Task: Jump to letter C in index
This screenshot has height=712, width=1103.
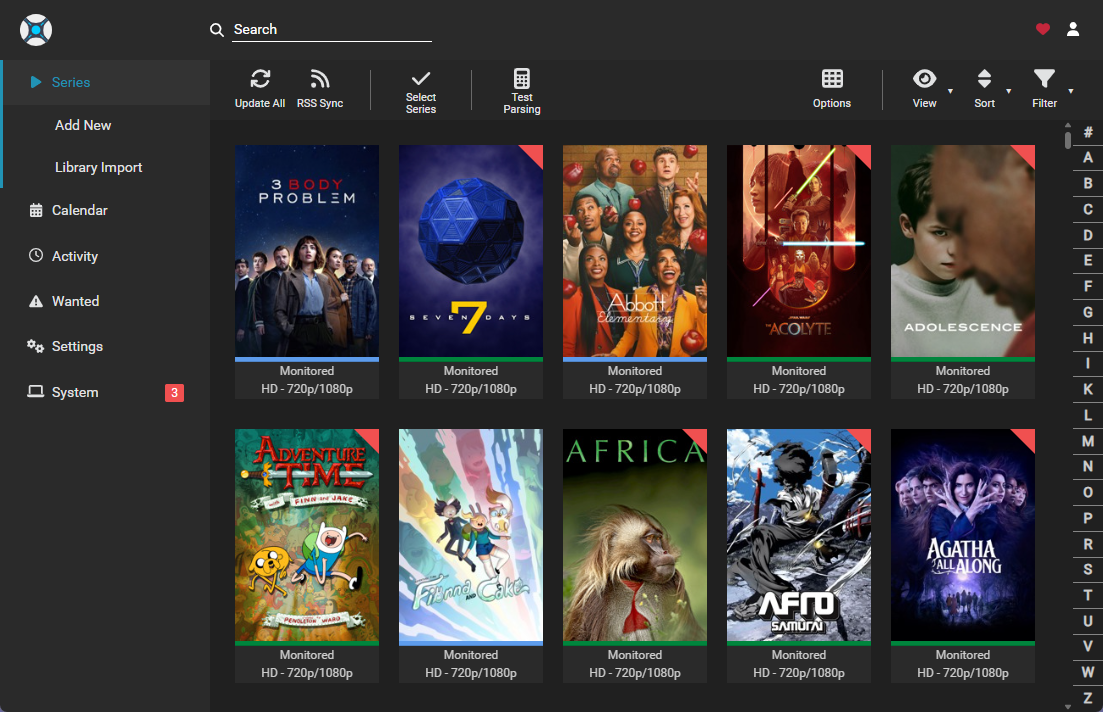Action: click(x=1088, y=209)
